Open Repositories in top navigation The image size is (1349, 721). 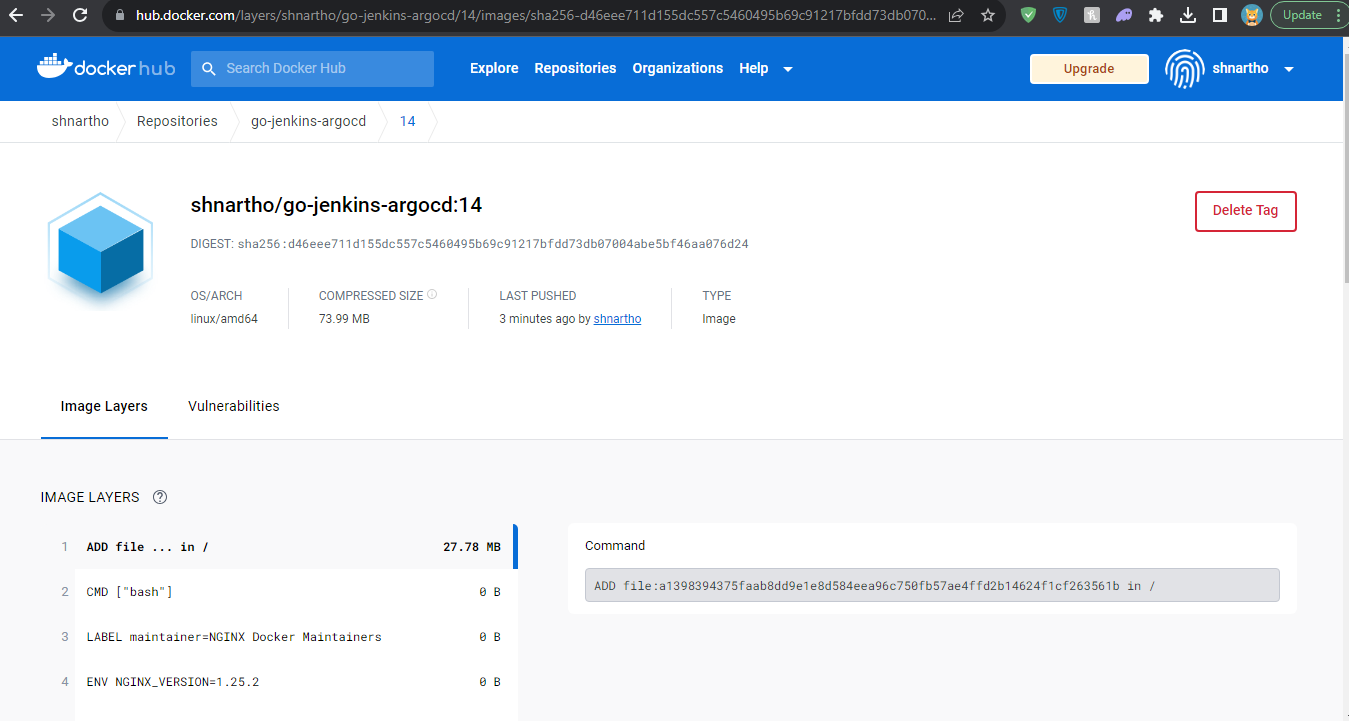click(575, 68)
